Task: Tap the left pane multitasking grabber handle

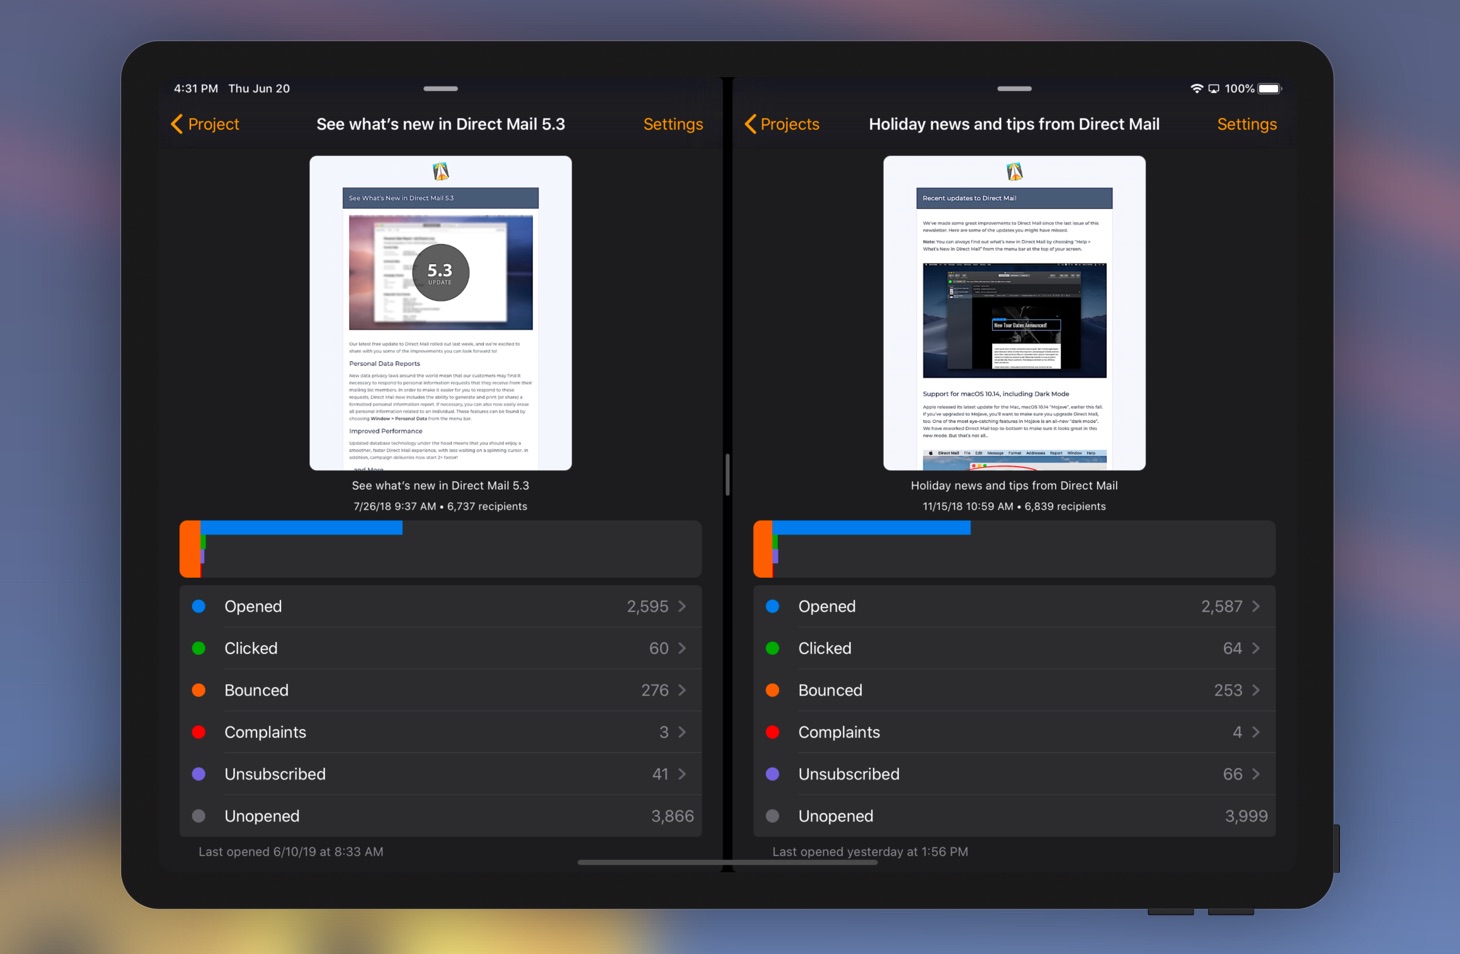Action: coord(441,89)
